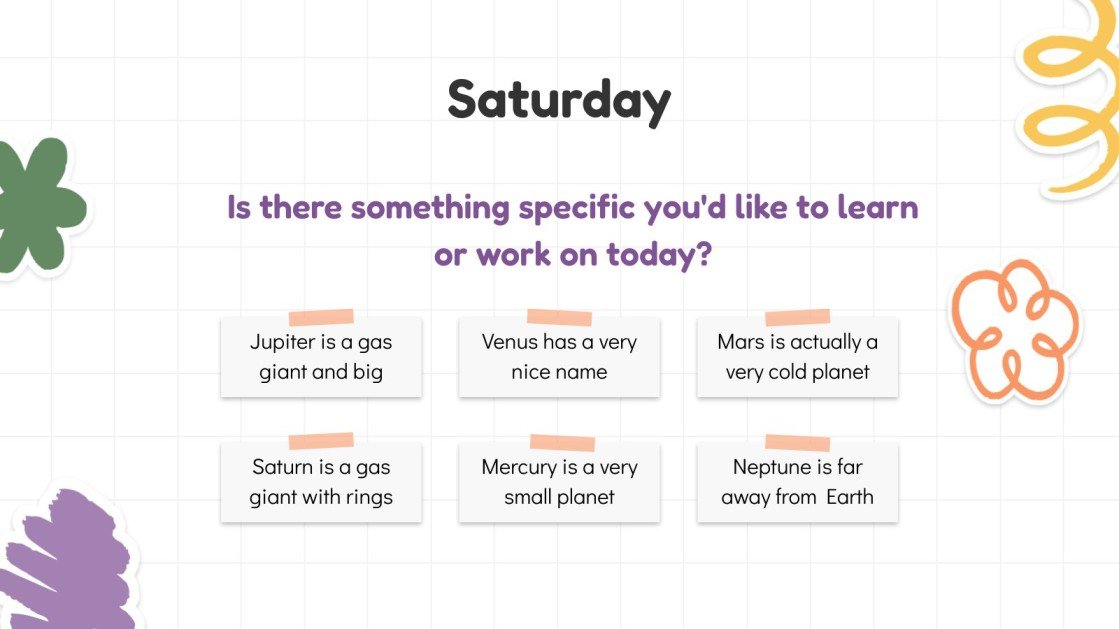
Task: Select the 'Mars is actually a very cold' note
Action: click(x=797, y=357)
